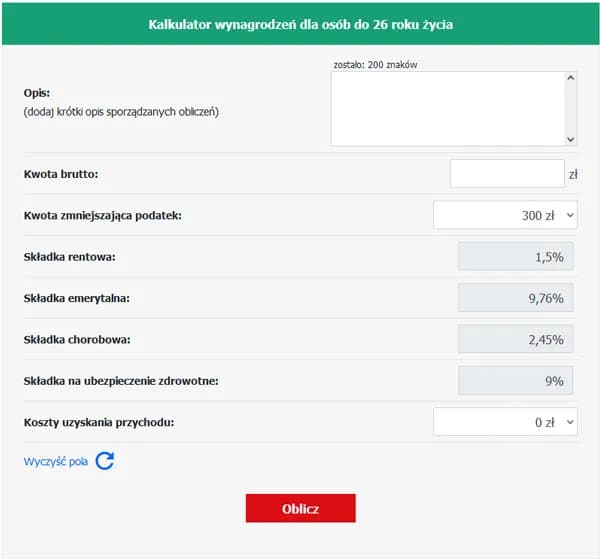Click the Opis label text
Image resolution: width=600 pixels, height=559 pixels.
click(37, 92)
